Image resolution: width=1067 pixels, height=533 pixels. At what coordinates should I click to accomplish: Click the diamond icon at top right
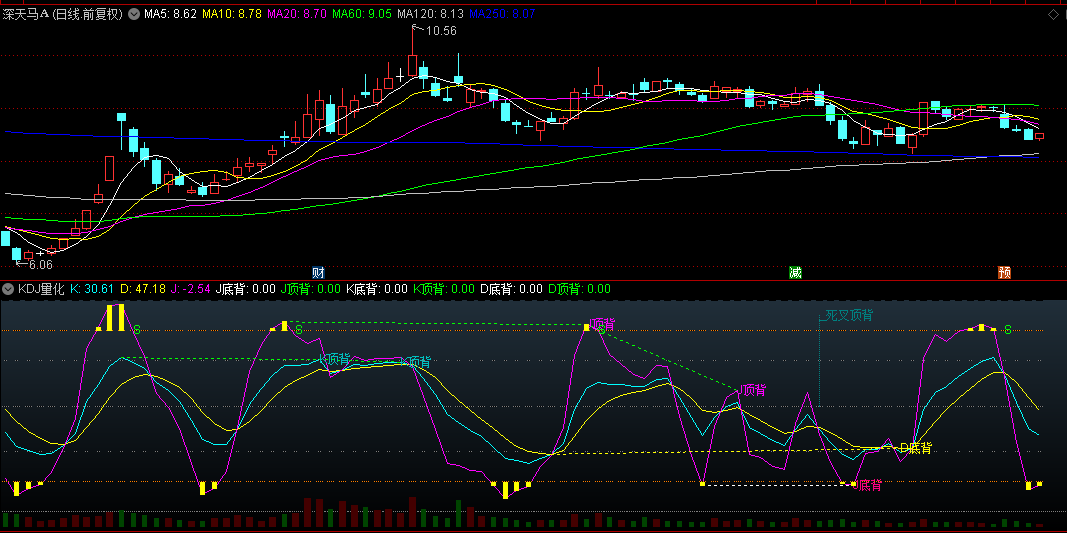tap(1053, 14)
